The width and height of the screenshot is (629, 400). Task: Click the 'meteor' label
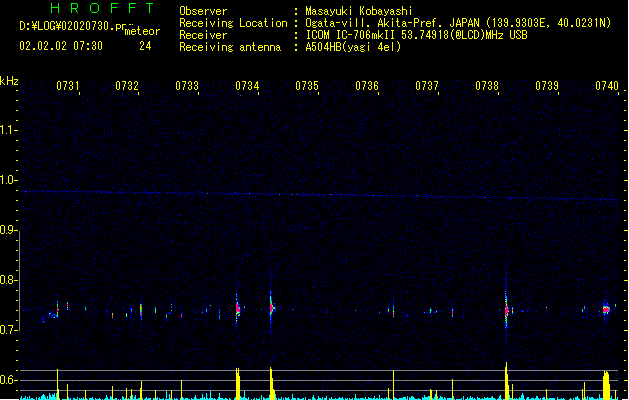click(x=142, y=31)
